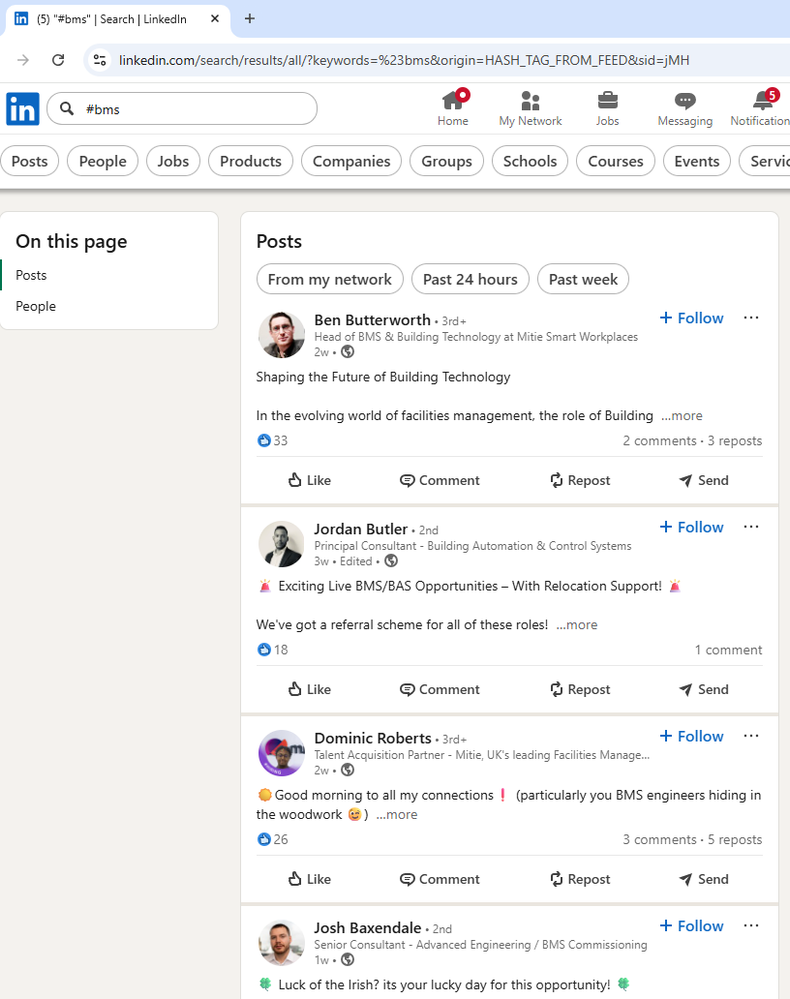Expand Dominic Roberts' post with ...more
Viewport: 790px width, 999px height.
(x=396, y=814)
